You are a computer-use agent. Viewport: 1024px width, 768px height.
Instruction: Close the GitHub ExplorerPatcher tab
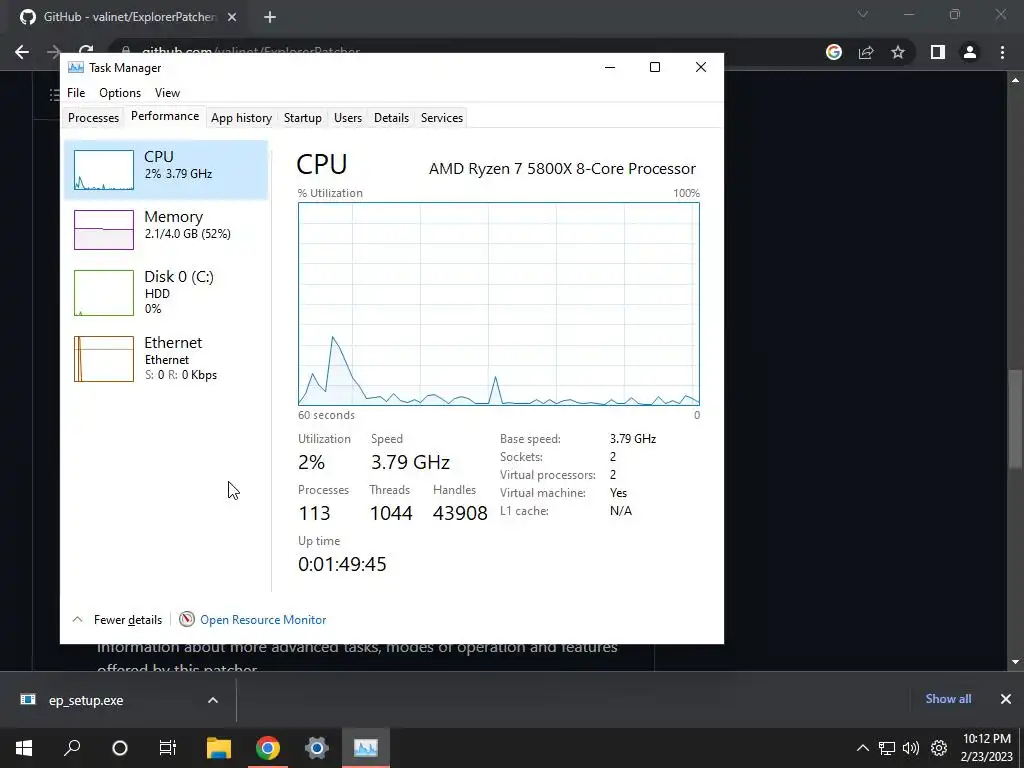[232, 17]
